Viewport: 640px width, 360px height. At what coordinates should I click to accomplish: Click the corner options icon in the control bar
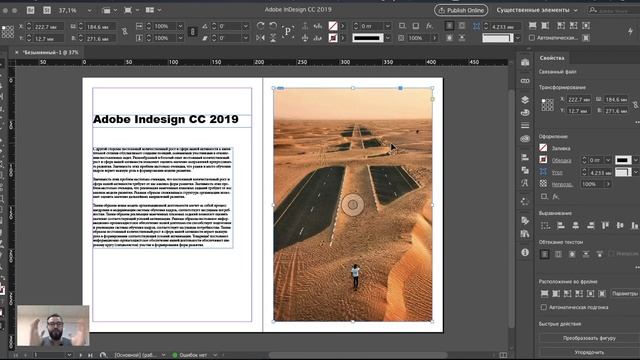tap(476, 26)
